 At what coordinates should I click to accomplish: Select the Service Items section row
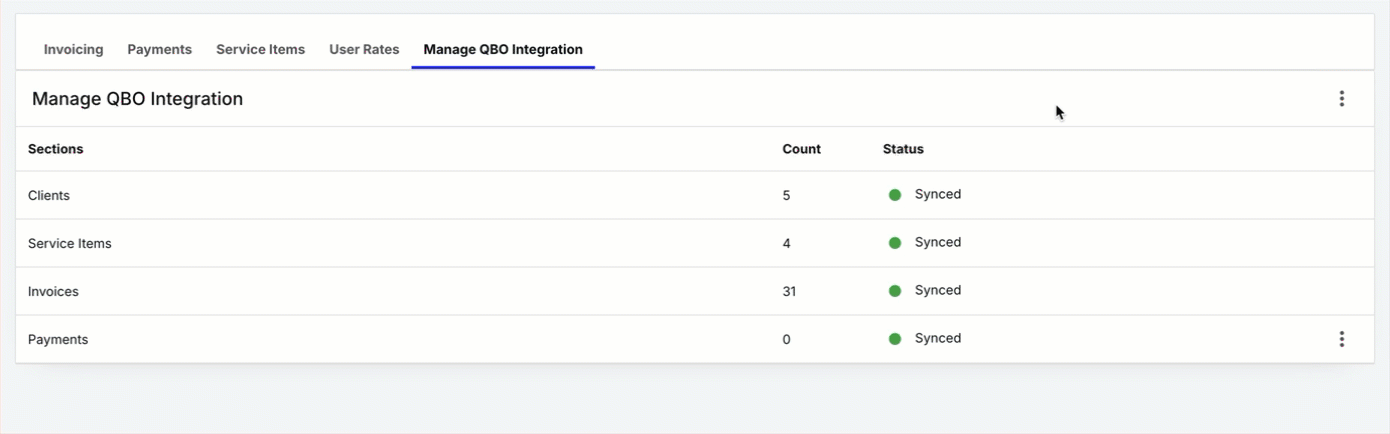click(x=70, y=244)
